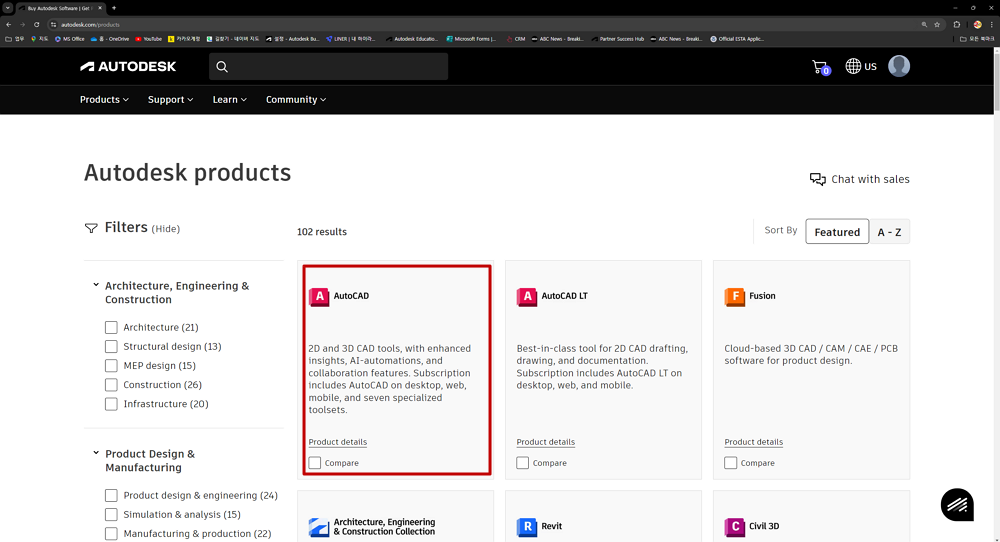Check the Structural design (13) filter
This screenshot has width=1000, height=542.
(111, 346)
